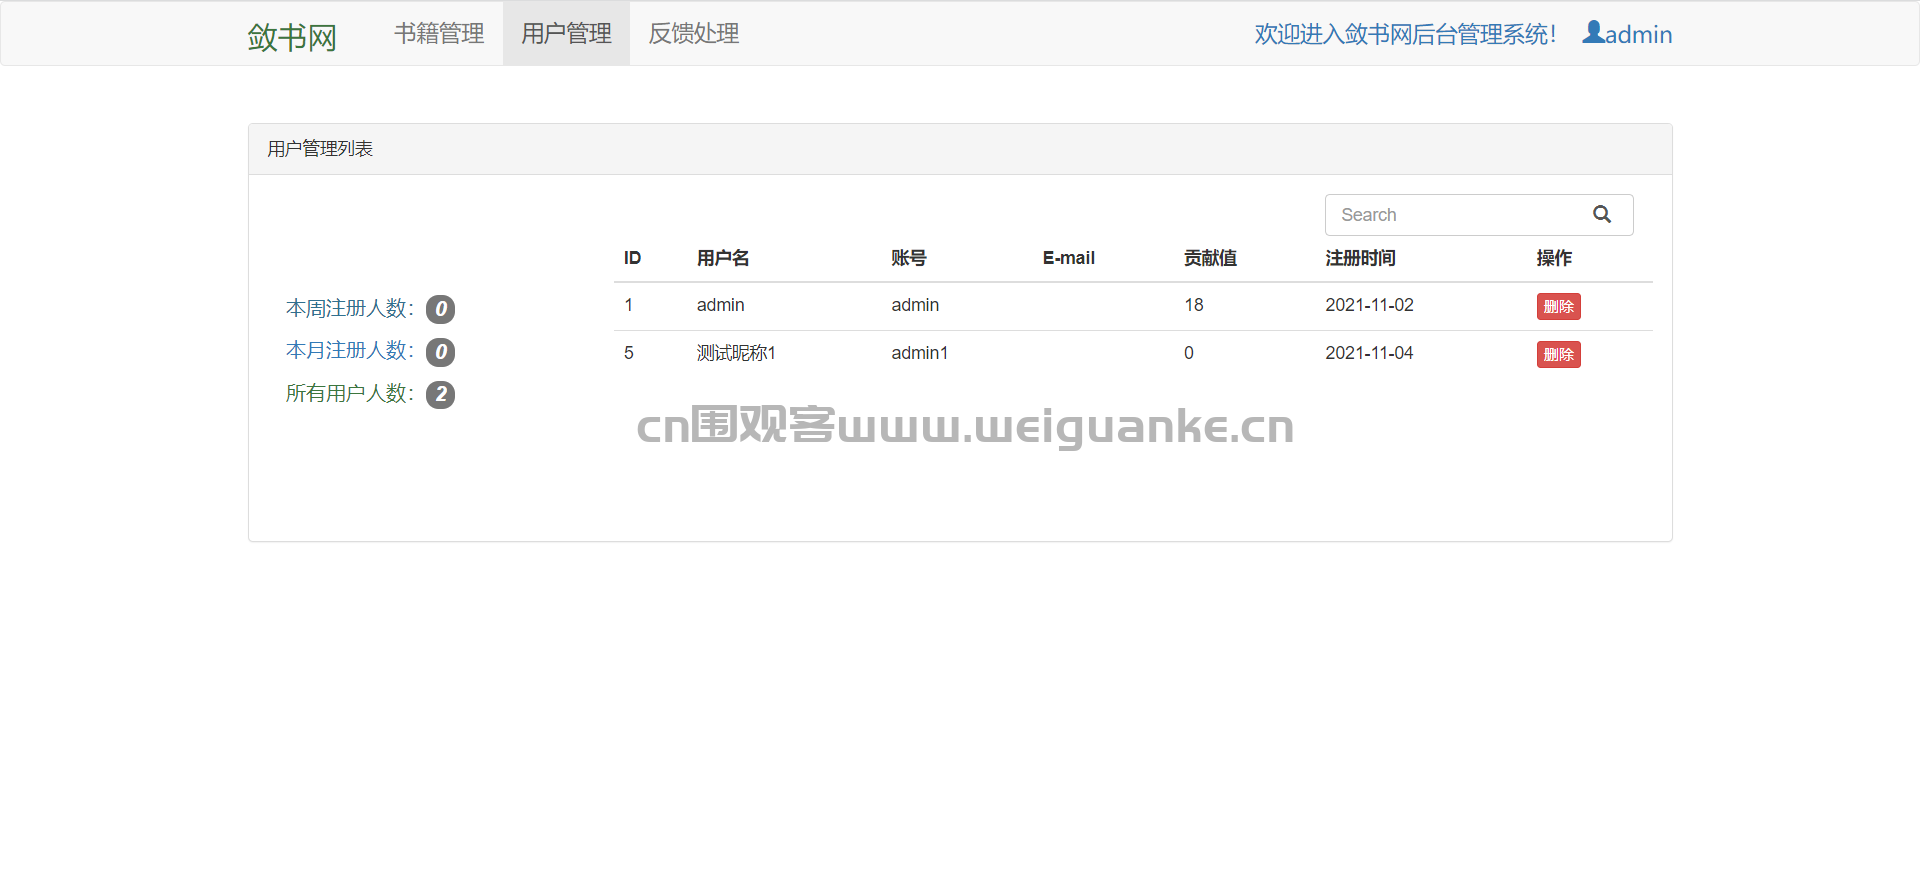Open the 书籍管理 menu tab
Viewport: 1920px width, 885px height.
tap(439, 33)
